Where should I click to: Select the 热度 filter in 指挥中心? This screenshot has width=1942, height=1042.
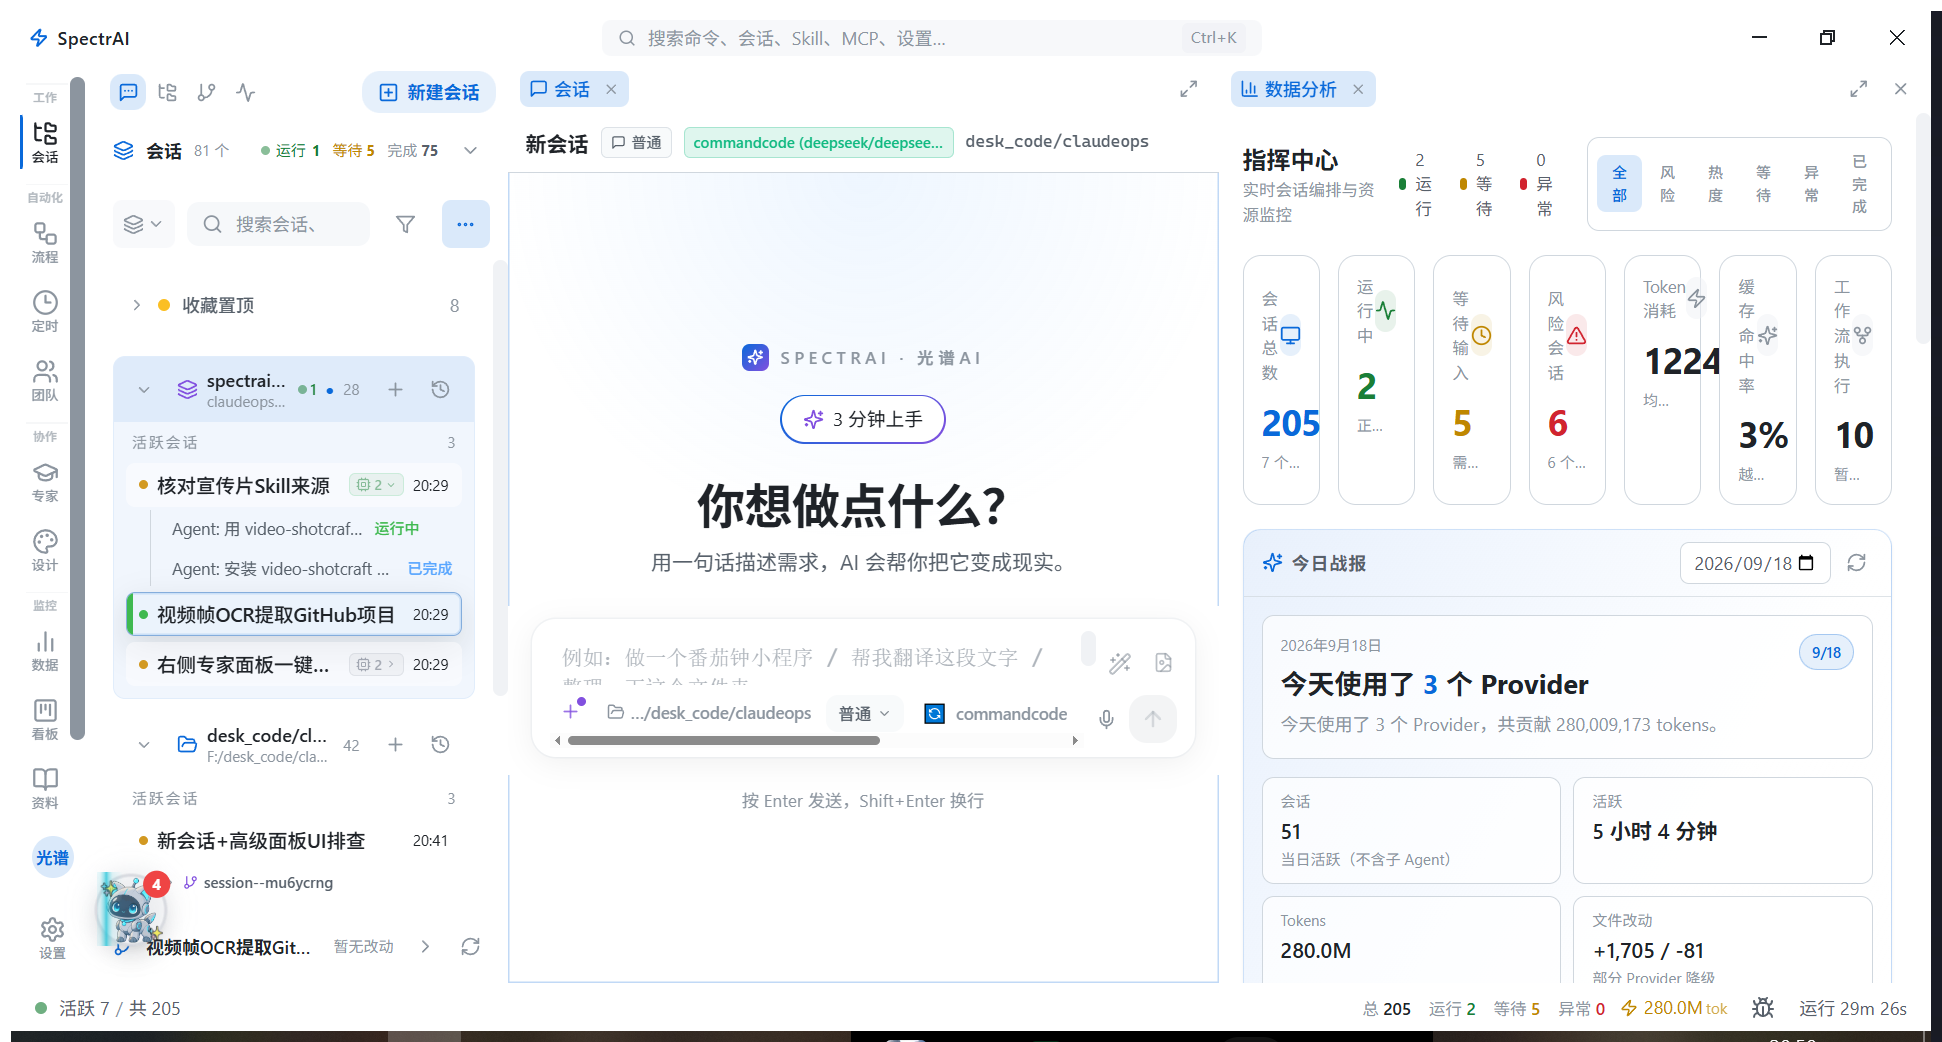coord(1716,184)
